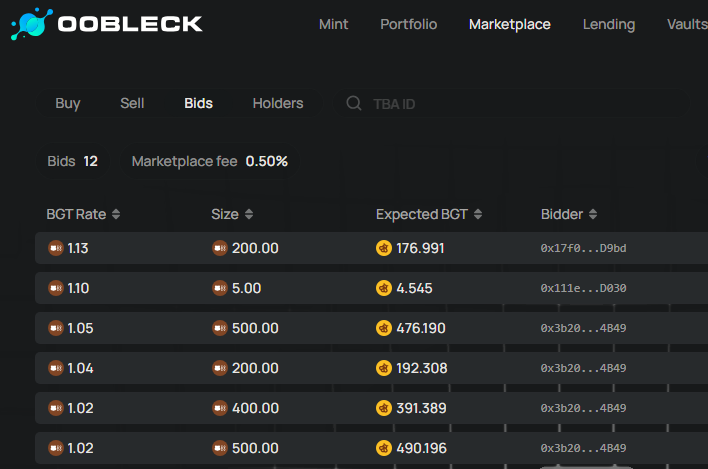708x469 pixels.
Task: Switch to the Sell tab
Action: [132, 103]
